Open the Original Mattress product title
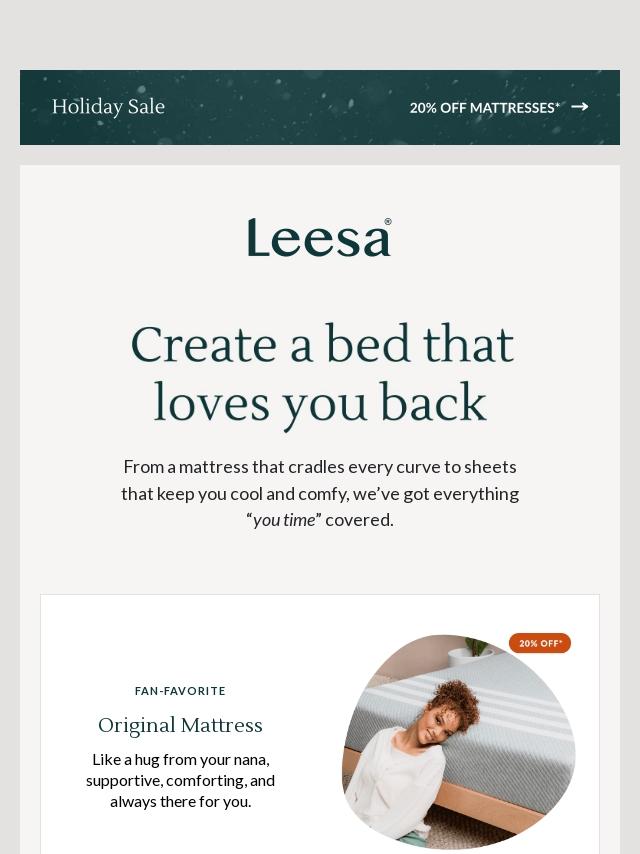Screen dimensions: 640x854 pyautogui.click(x=180, y=725)
